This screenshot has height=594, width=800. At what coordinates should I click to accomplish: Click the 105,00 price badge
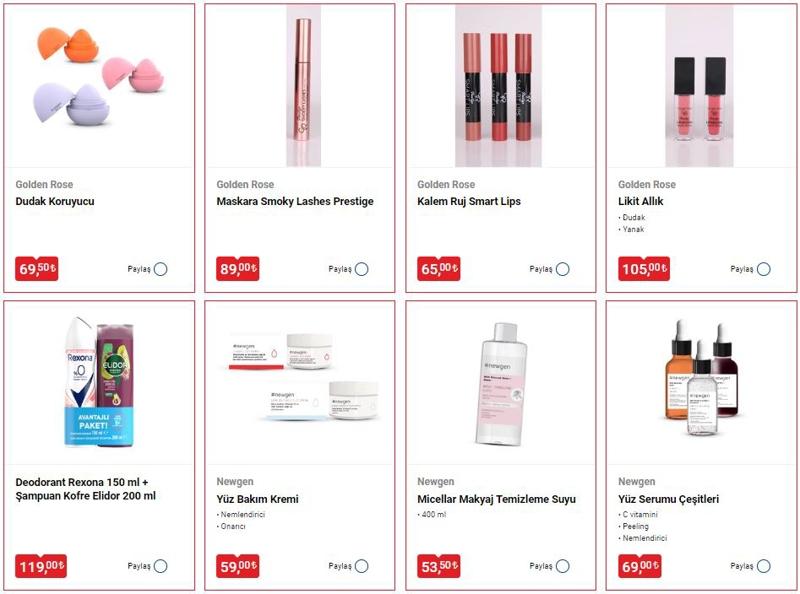click(x=644, y=268)
